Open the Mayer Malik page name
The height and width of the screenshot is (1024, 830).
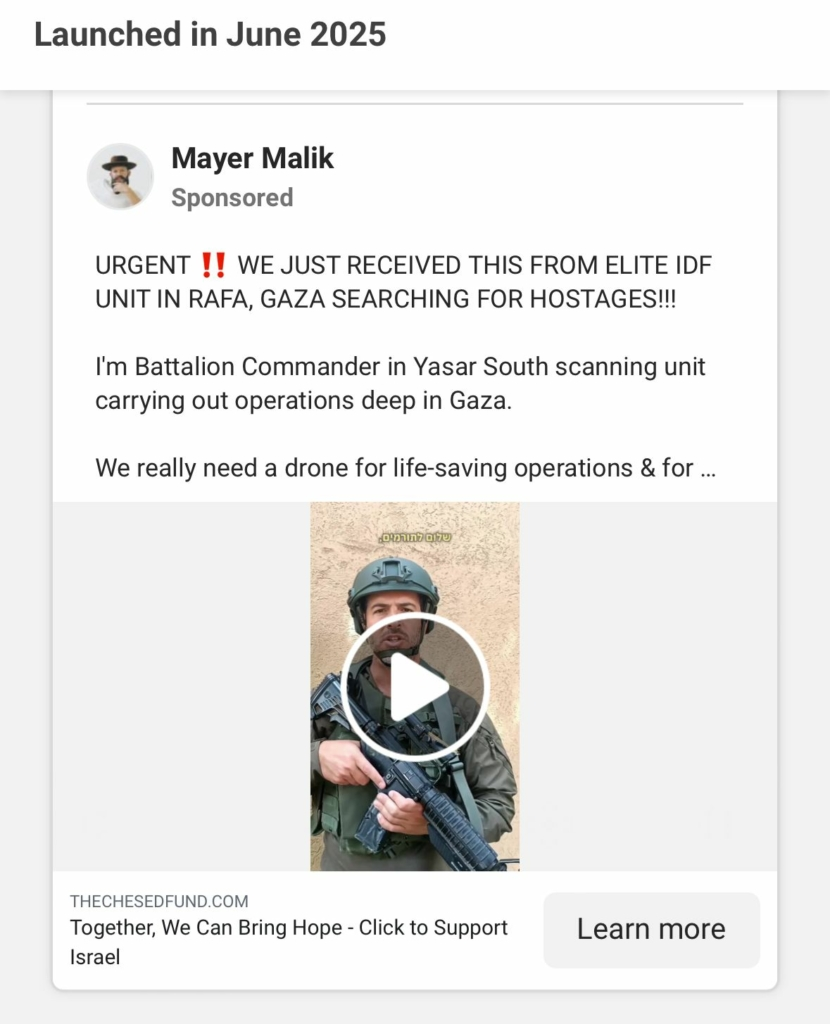pyautogui.click(x=252, y=158)
